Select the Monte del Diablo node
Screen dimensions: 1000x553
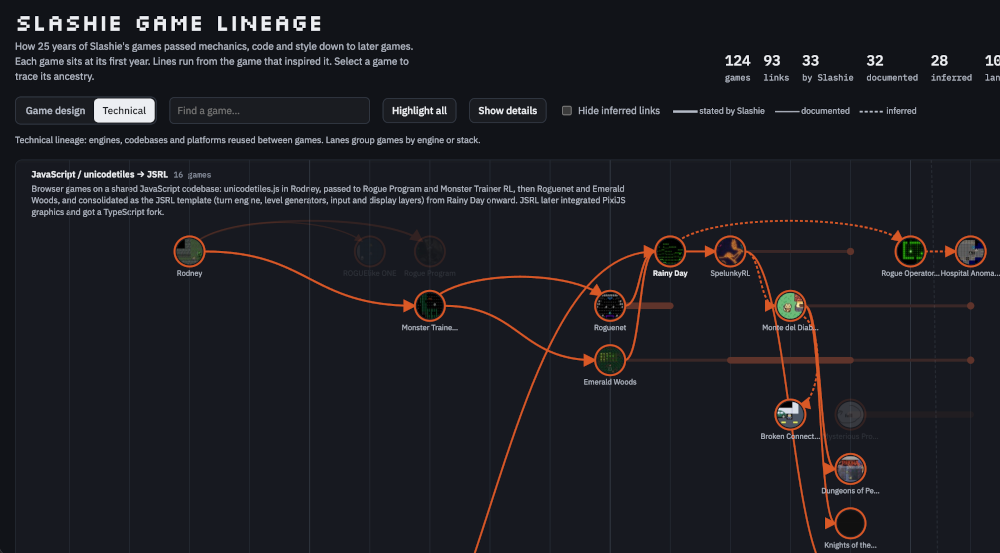click(790, 306)
